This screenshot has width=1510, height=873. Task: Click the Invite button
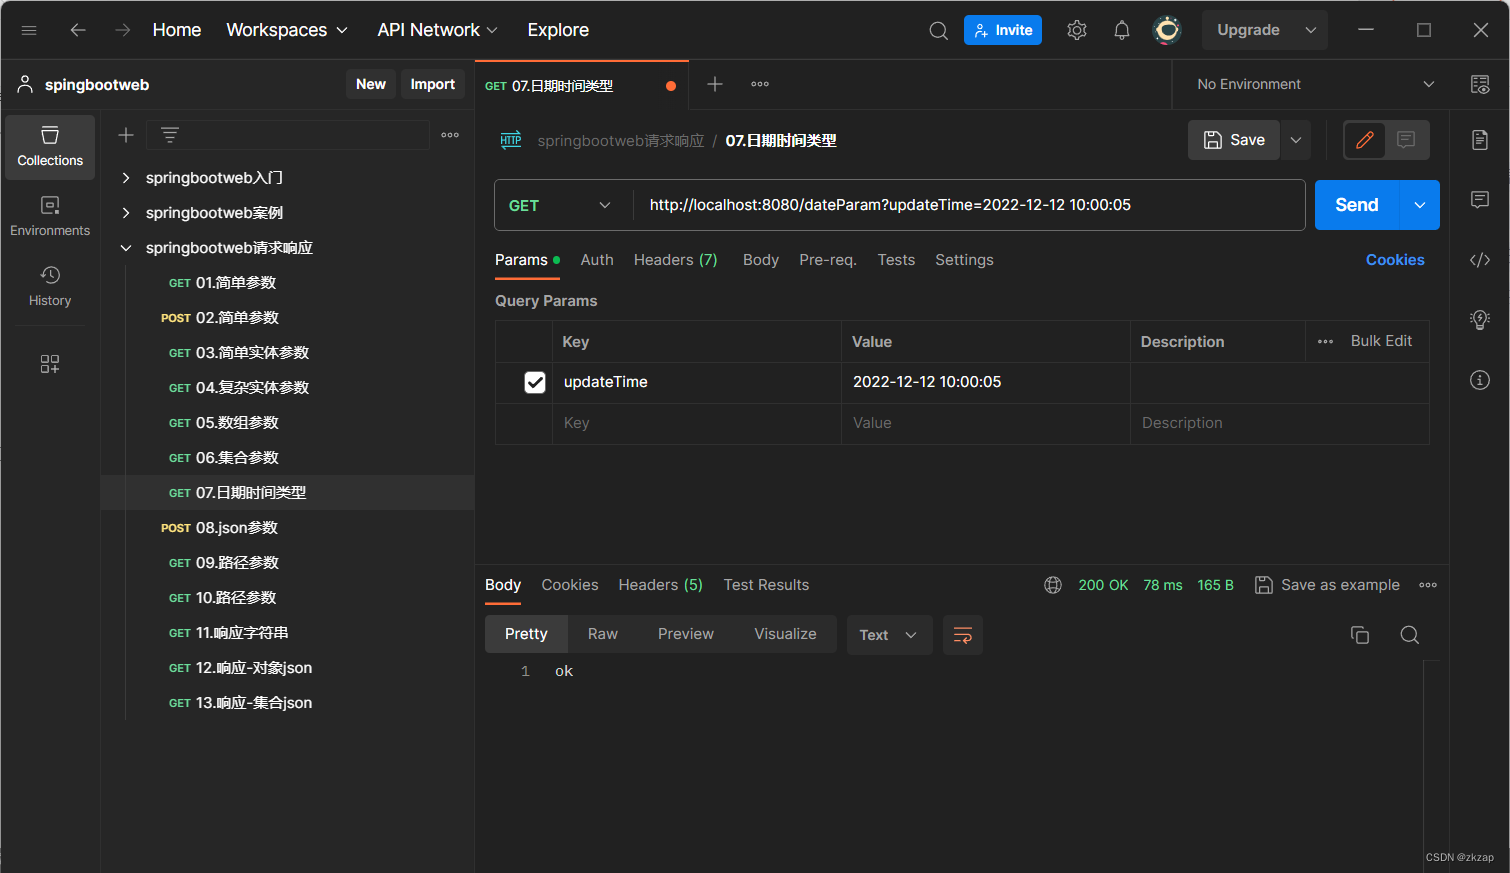click(x=1003, y=30)
